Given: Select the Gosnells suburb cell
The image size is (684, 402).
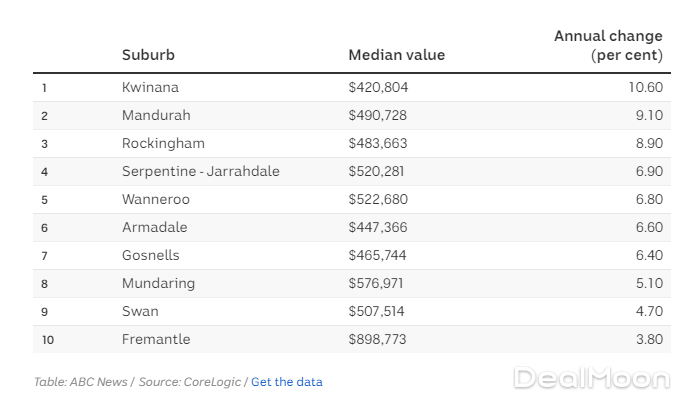Looking at the screenshot, I should click(x=153, y=255).
